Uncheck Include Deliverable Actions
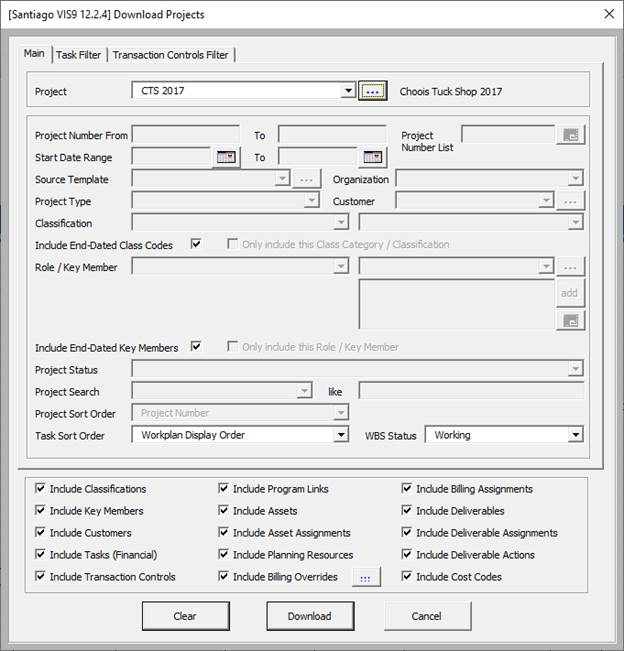This screenshot has height=651, width=624. point(407,554)
